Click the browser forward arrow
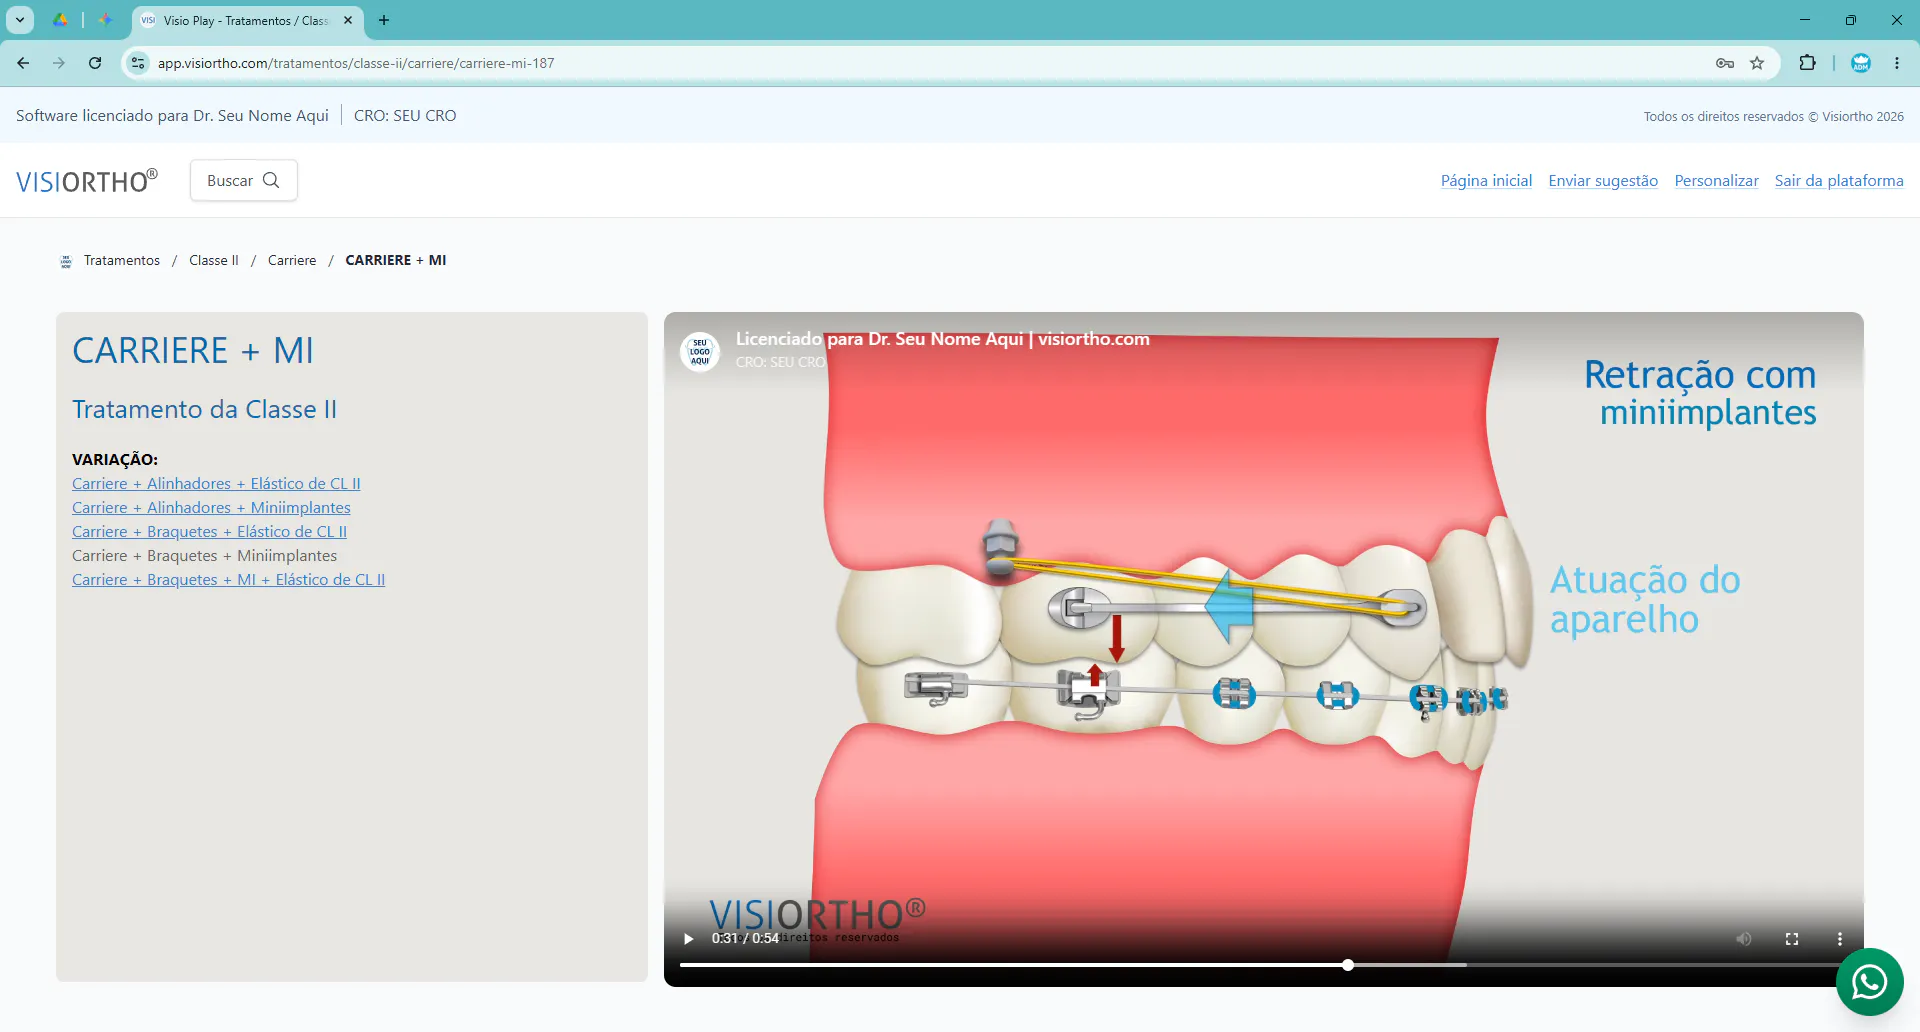The width and height of the screenshot is (1920, 1032). coord(59,63)
